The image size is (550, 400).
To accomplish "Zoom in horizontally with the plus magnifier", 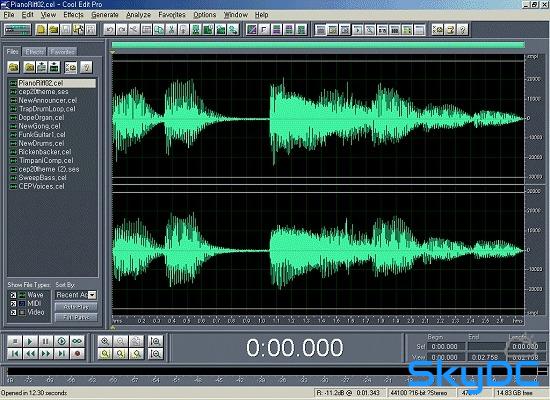I will tap(105, 341).
